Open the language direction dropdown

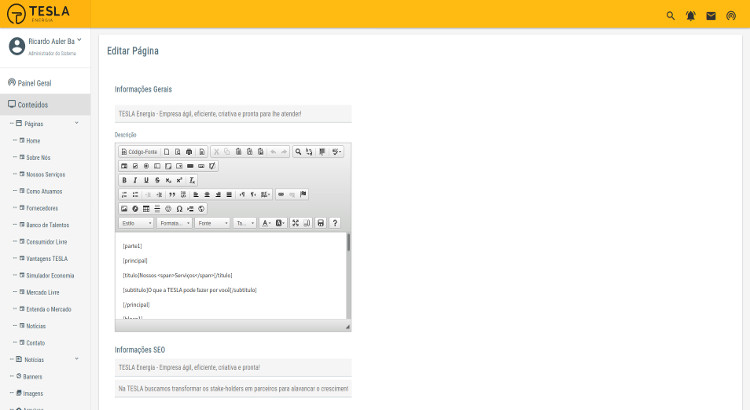(266, 195)
